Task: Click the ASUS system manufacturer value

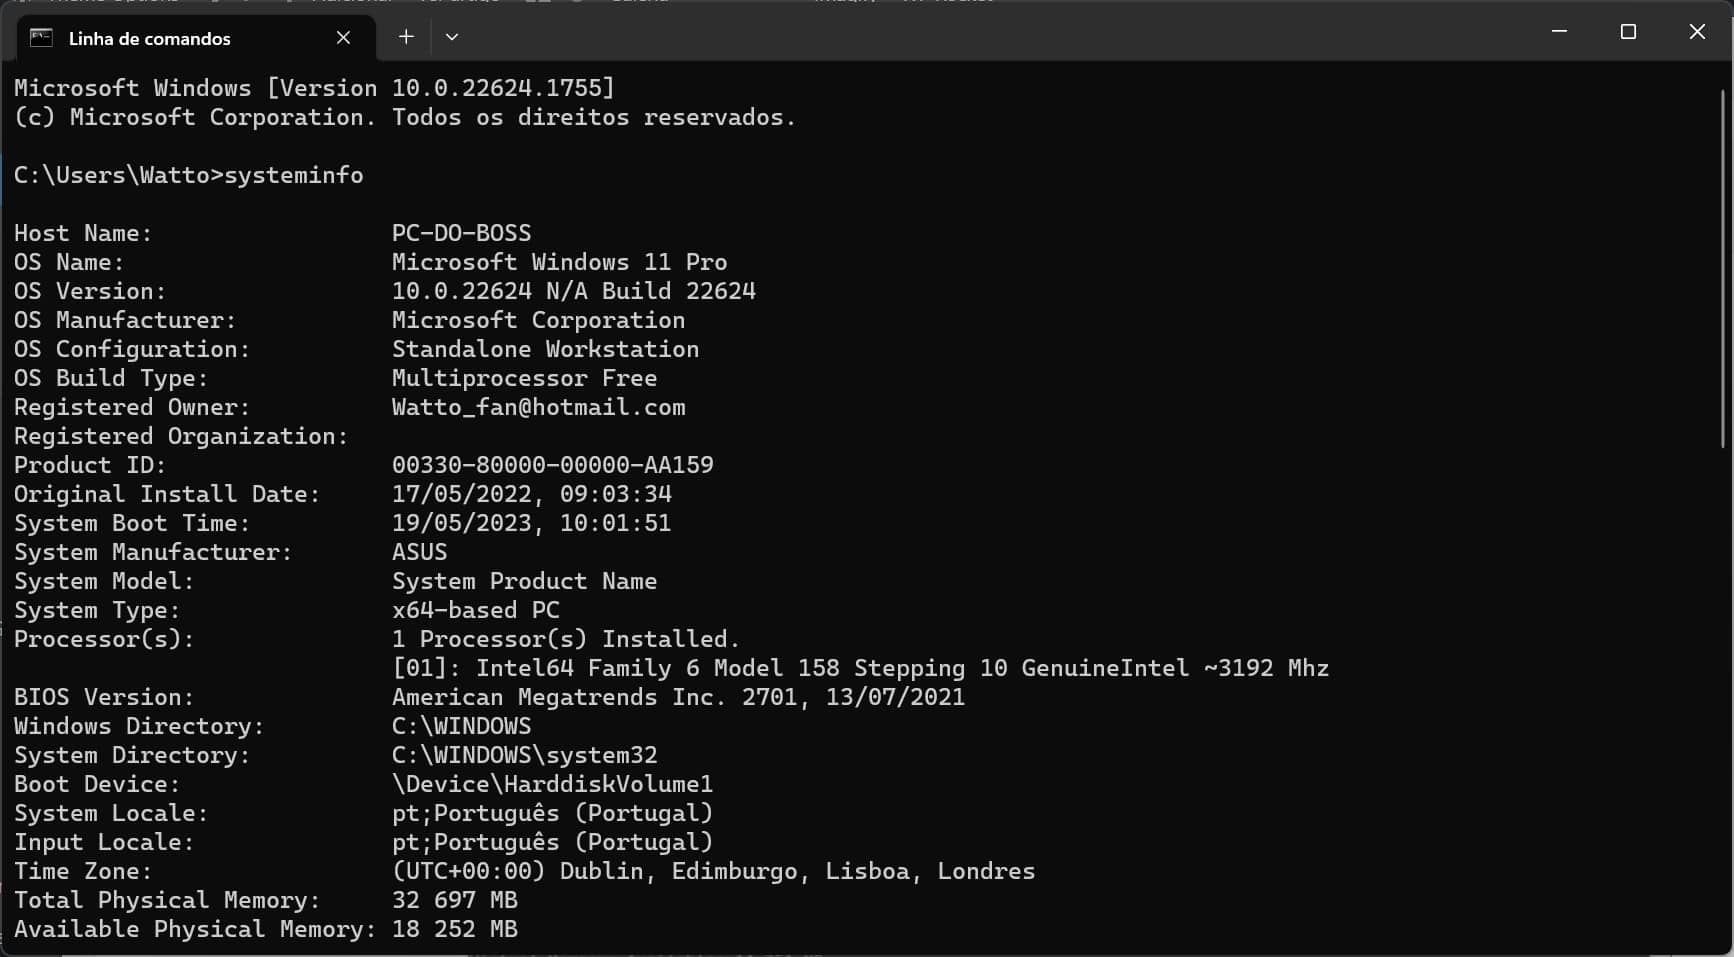Action: (x=419, y=552)
